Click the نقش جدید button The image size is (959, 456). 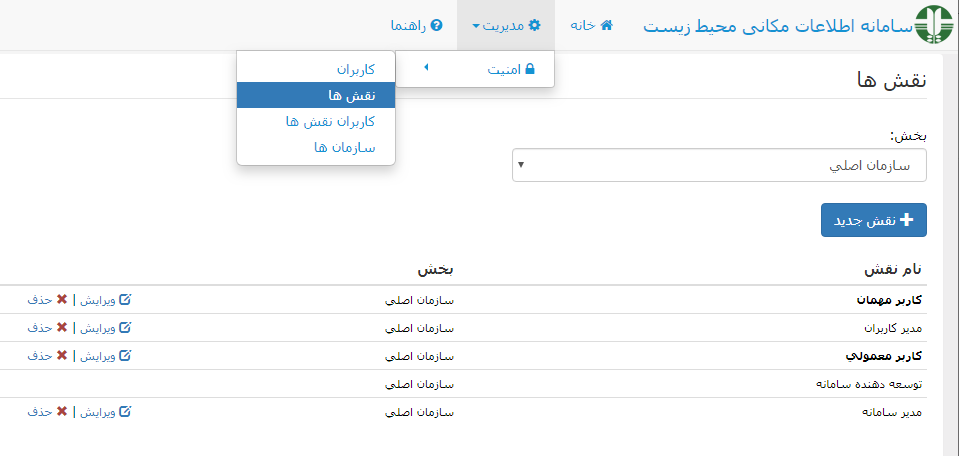(874, 220)
